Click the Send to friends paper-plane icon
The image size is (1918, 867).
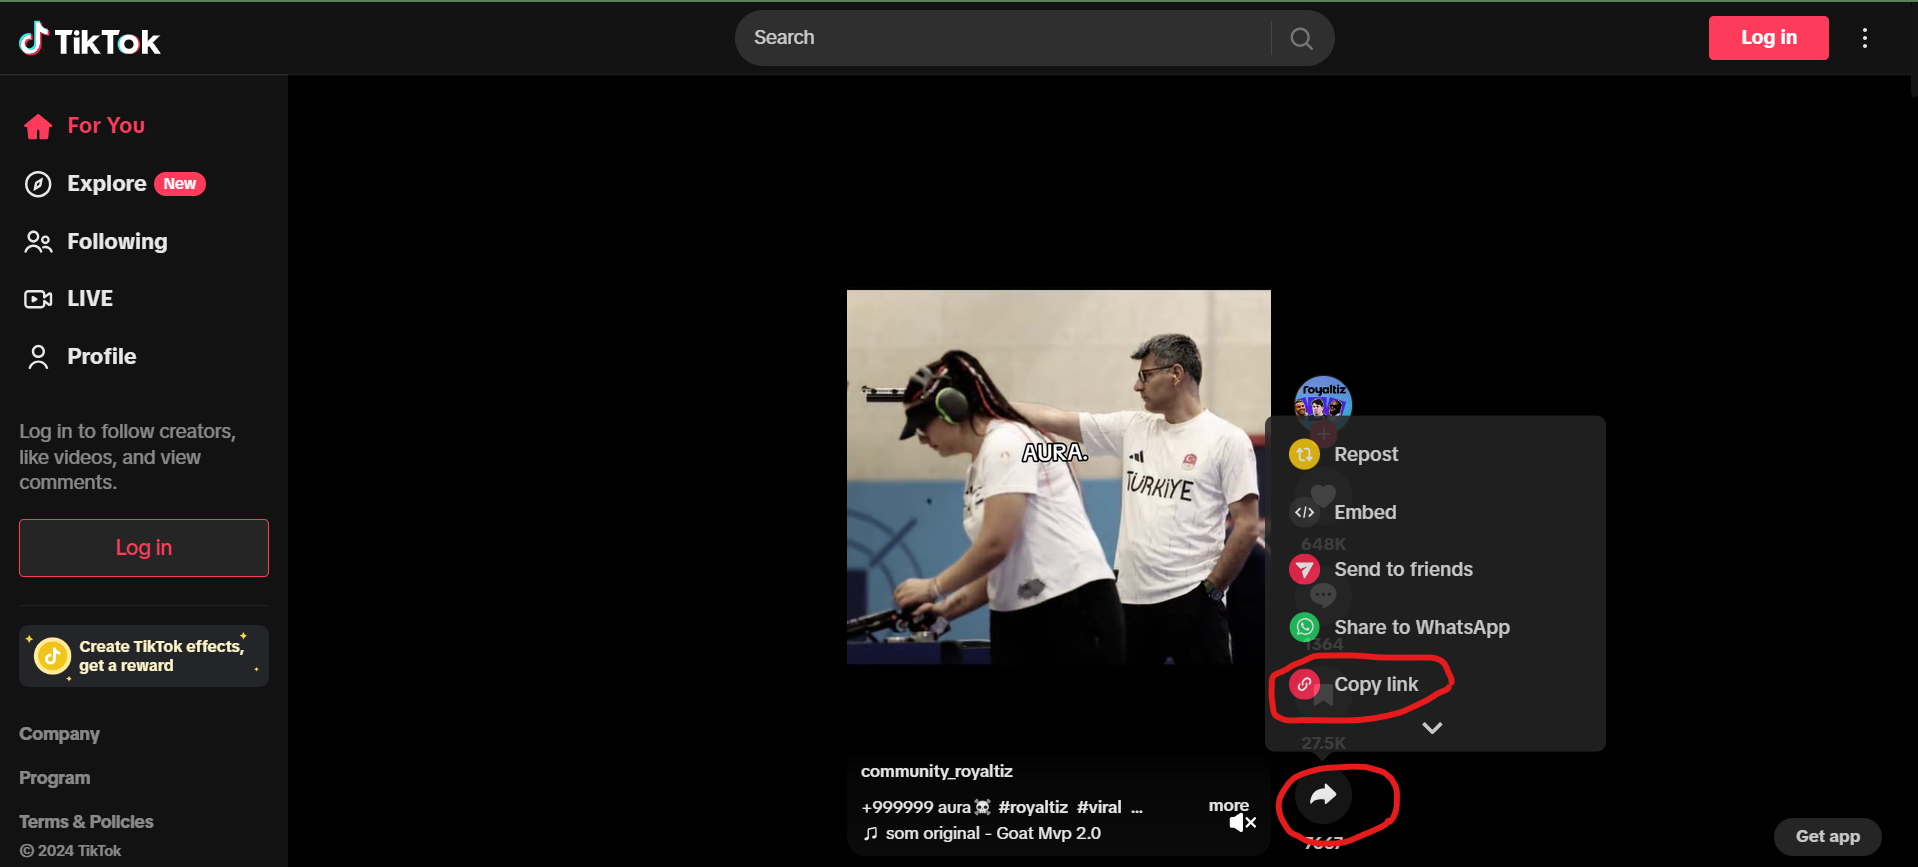1304,570
